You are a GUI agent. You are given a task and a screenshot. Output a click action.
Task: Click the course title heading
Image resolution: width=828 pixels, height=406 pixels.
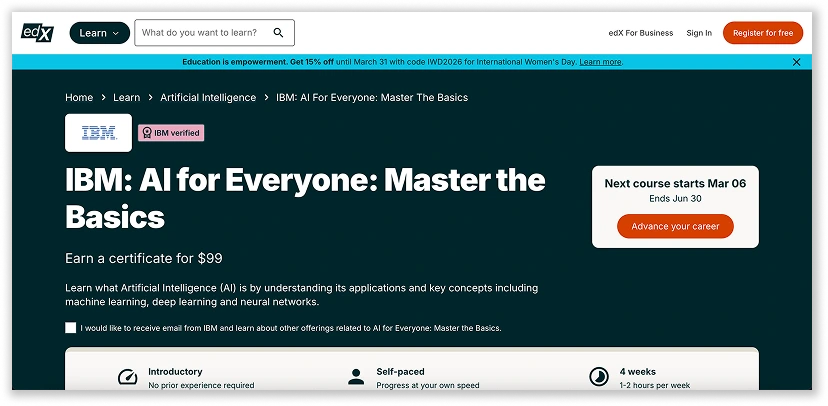(x=305, y=199)
